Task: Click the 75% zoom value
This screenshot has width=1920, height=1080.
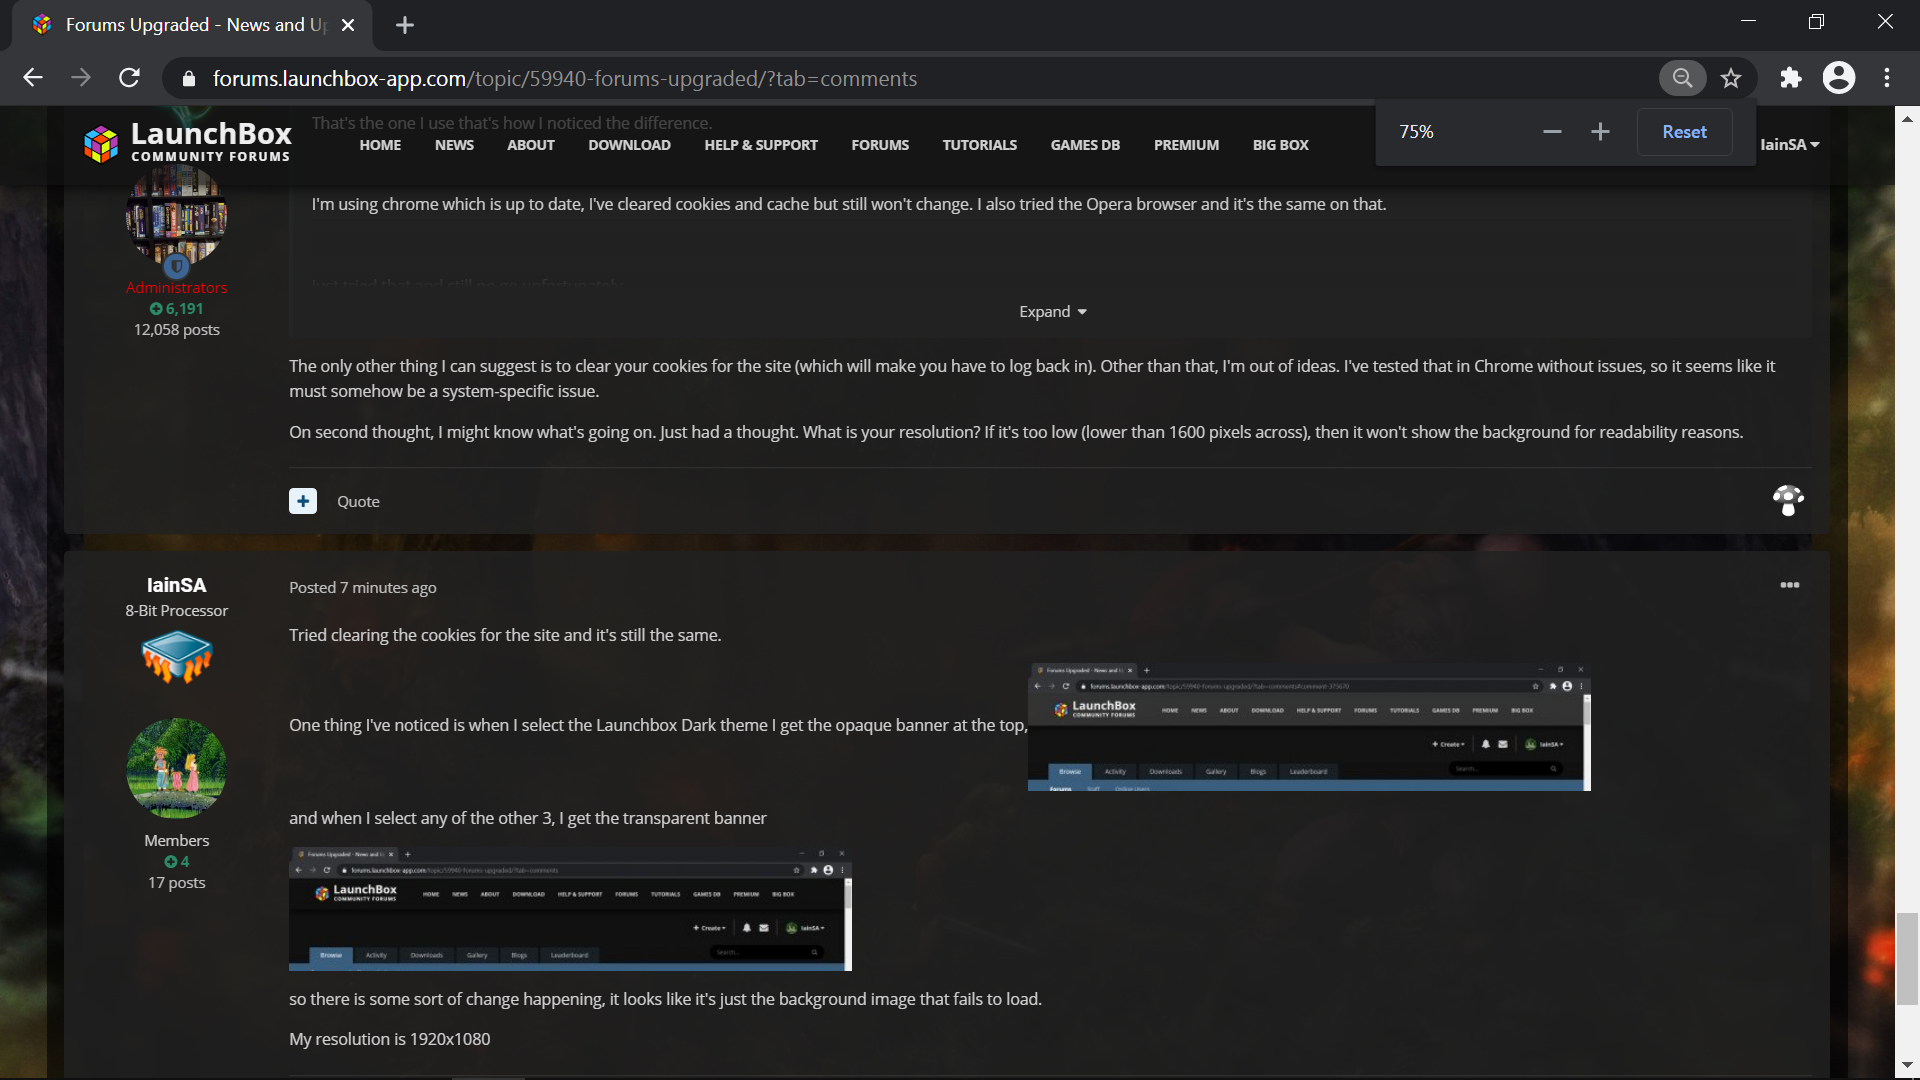Action: click(x=1416, y=132)
